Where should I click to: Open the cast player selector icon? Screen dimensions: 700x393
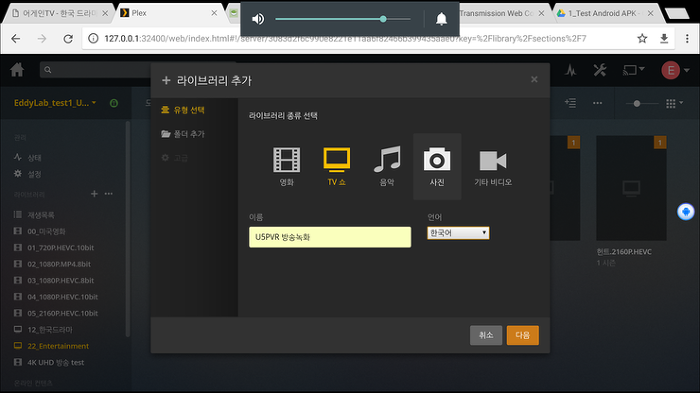[633, 70]
